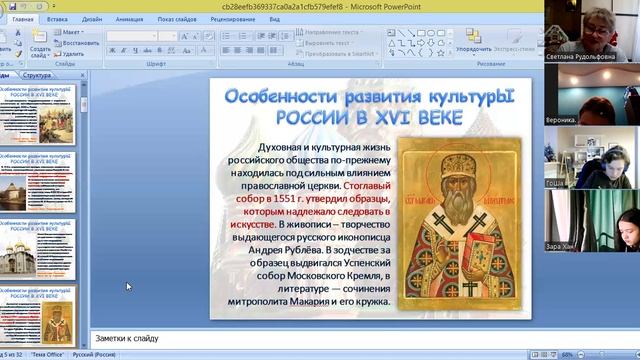
Task: Decrease list indent level
Action: click(x=261, y=36)
